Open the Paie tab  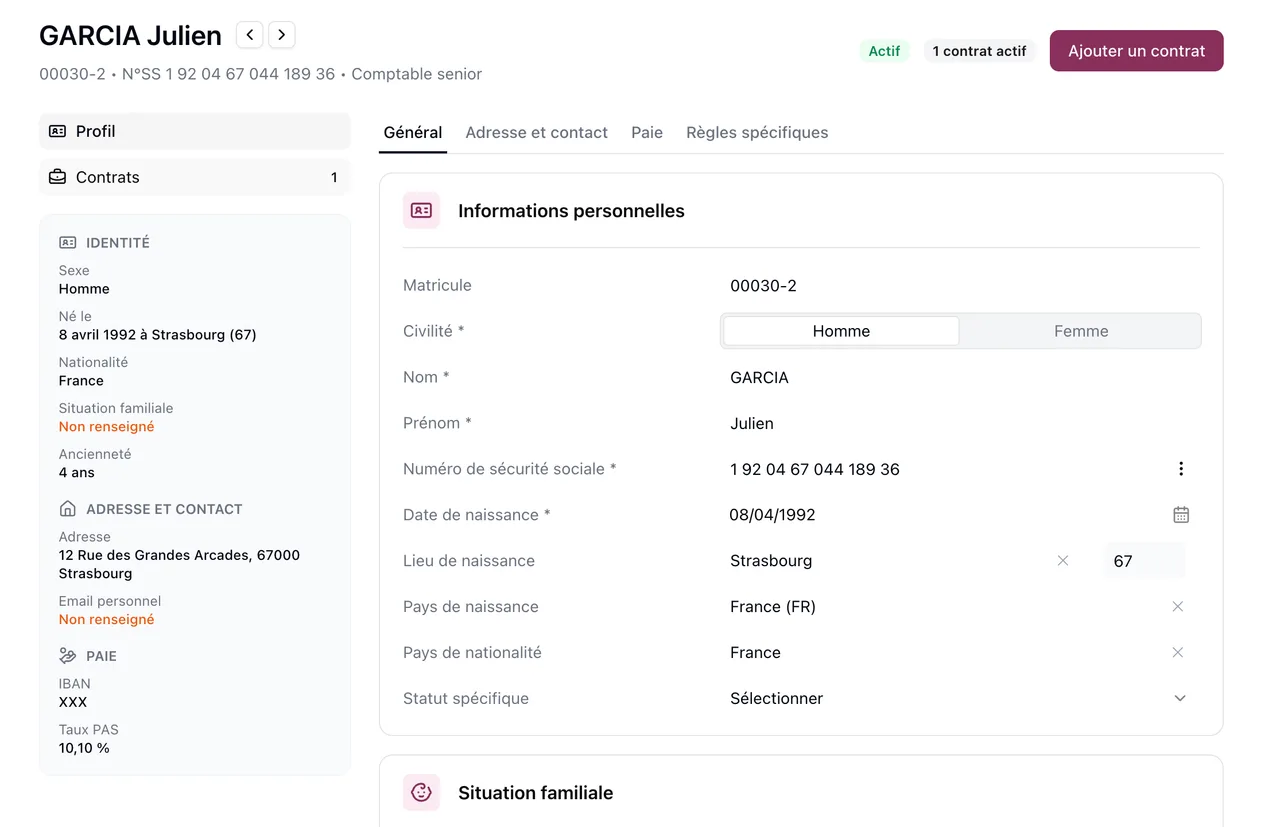pos(647,133)
